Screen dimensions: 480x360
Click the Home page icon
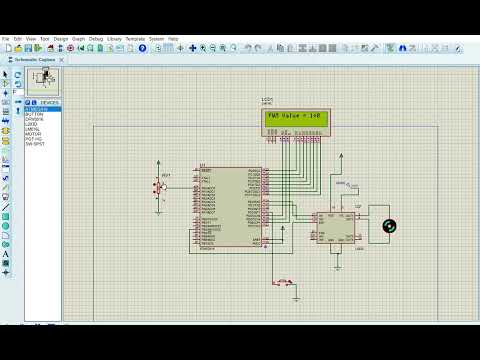click(x=51, y=48)
